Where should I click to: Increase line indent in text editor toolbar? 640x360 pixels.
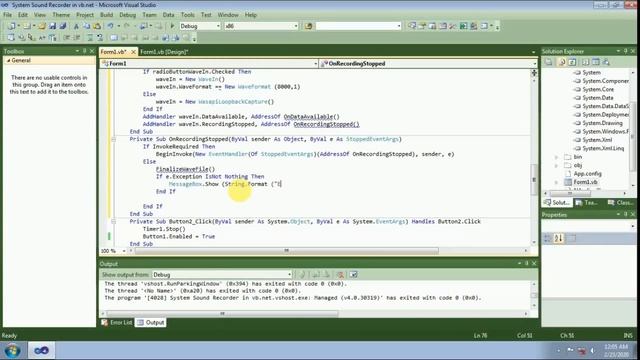77,38
